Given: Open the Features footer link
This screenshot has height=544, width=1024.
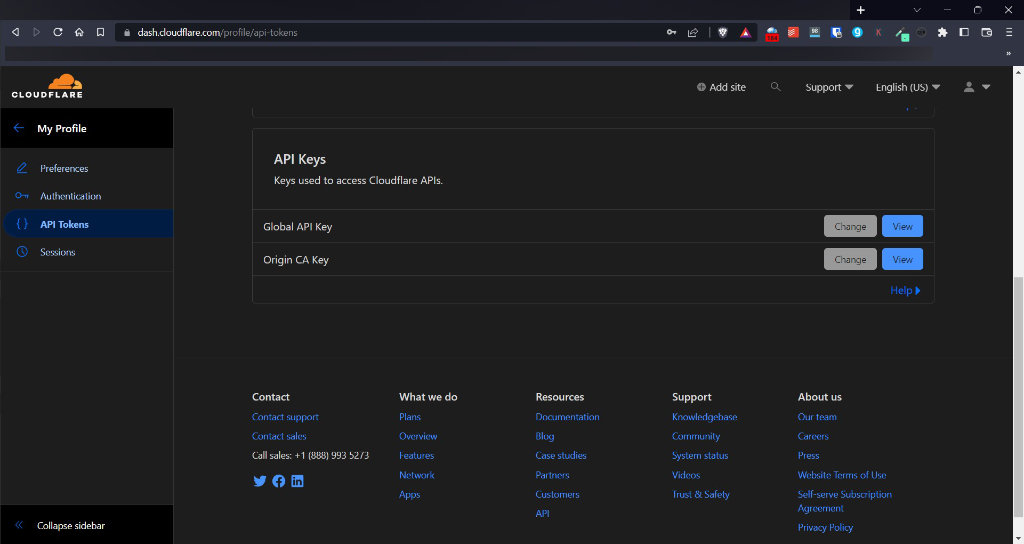Looking at the screenshot, I should pyautogui.click(x=417, y=455).
